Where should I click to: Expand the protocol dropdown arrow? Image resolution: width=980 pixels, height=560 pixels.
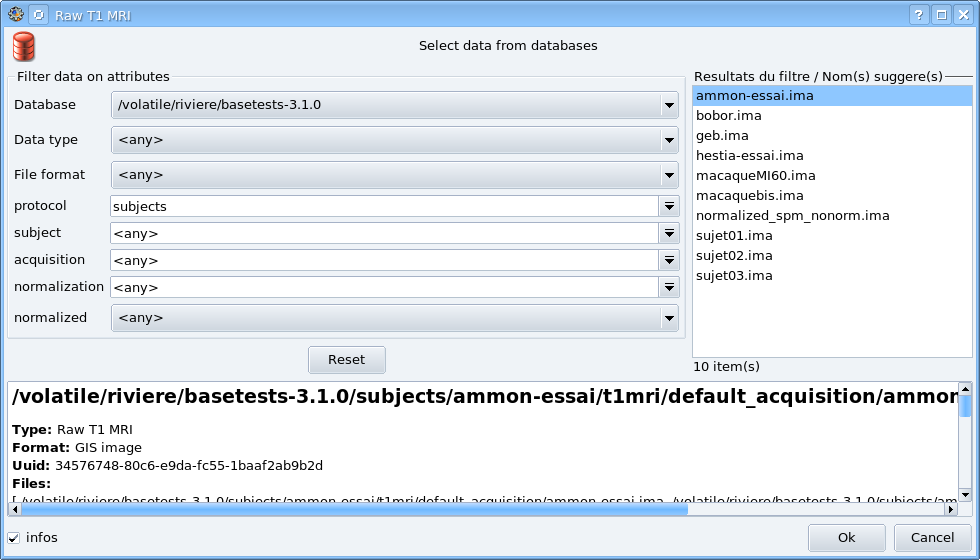(669, 206)
